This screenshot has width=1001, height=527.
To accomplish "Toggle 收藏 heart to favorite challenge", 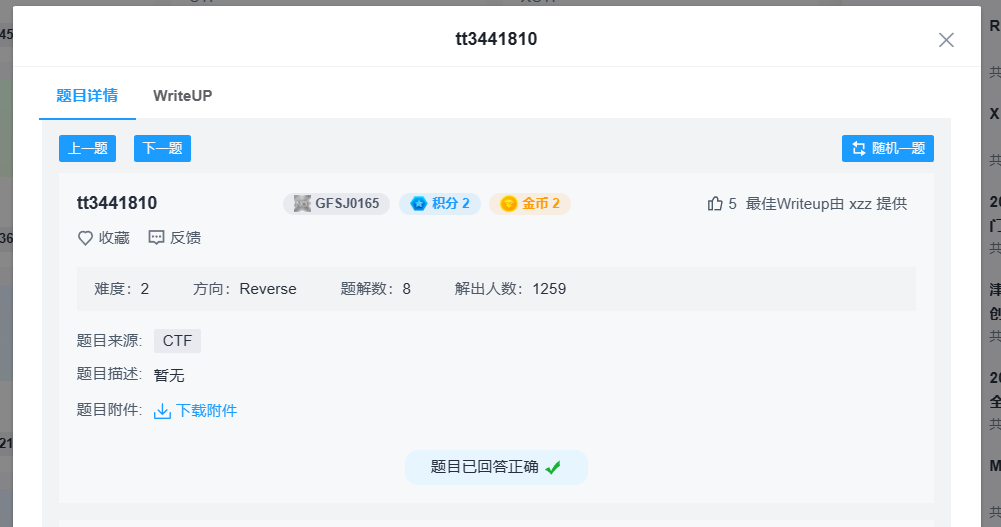I will (x=86, y=238).
